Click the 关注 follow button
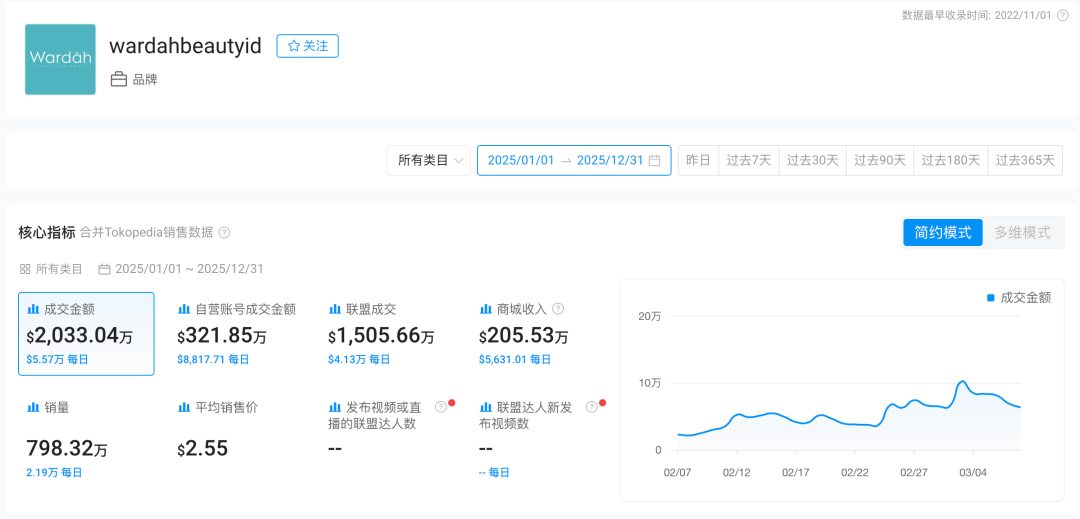 click(307, 46)
